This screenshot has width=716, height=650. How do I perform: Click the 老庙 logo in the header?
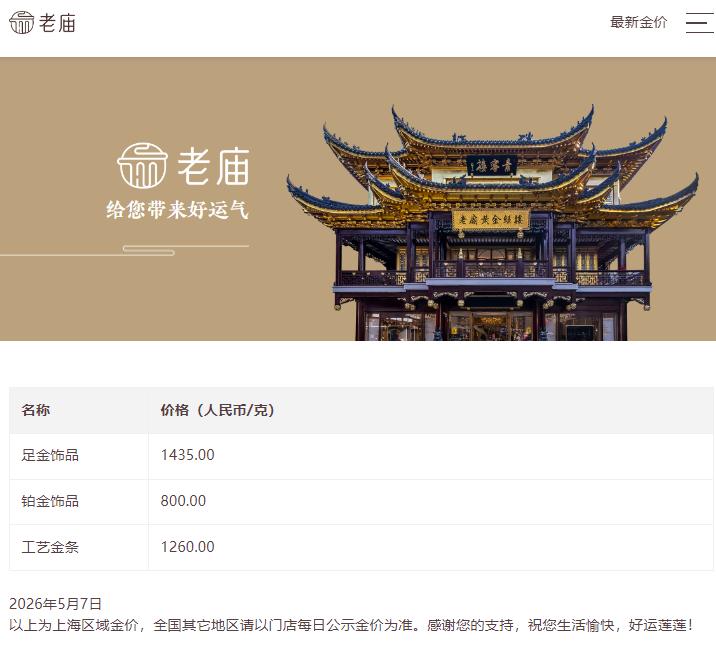tap(42, 22)
